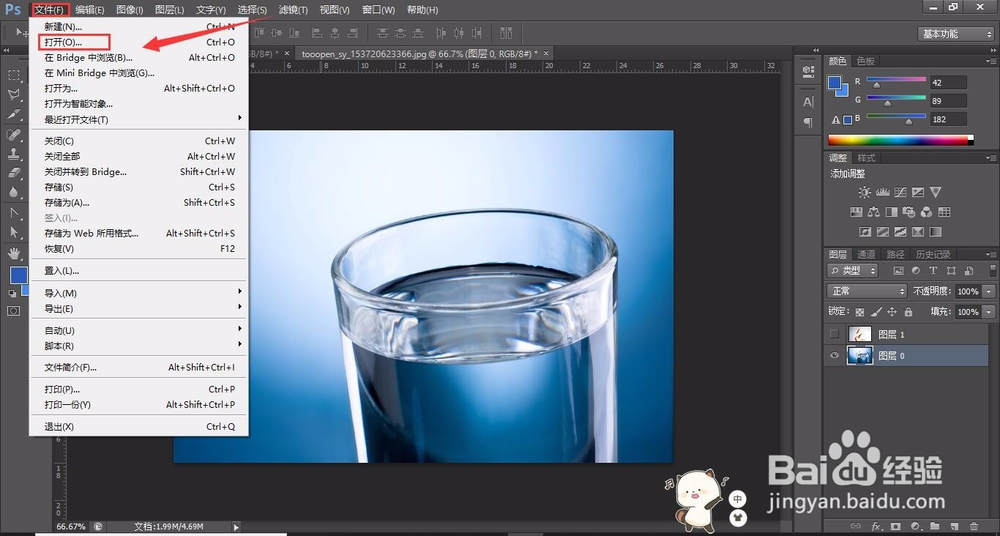Toggle lock transparent pixels
The image size is (1000, 536).
(x=860, y=312)
